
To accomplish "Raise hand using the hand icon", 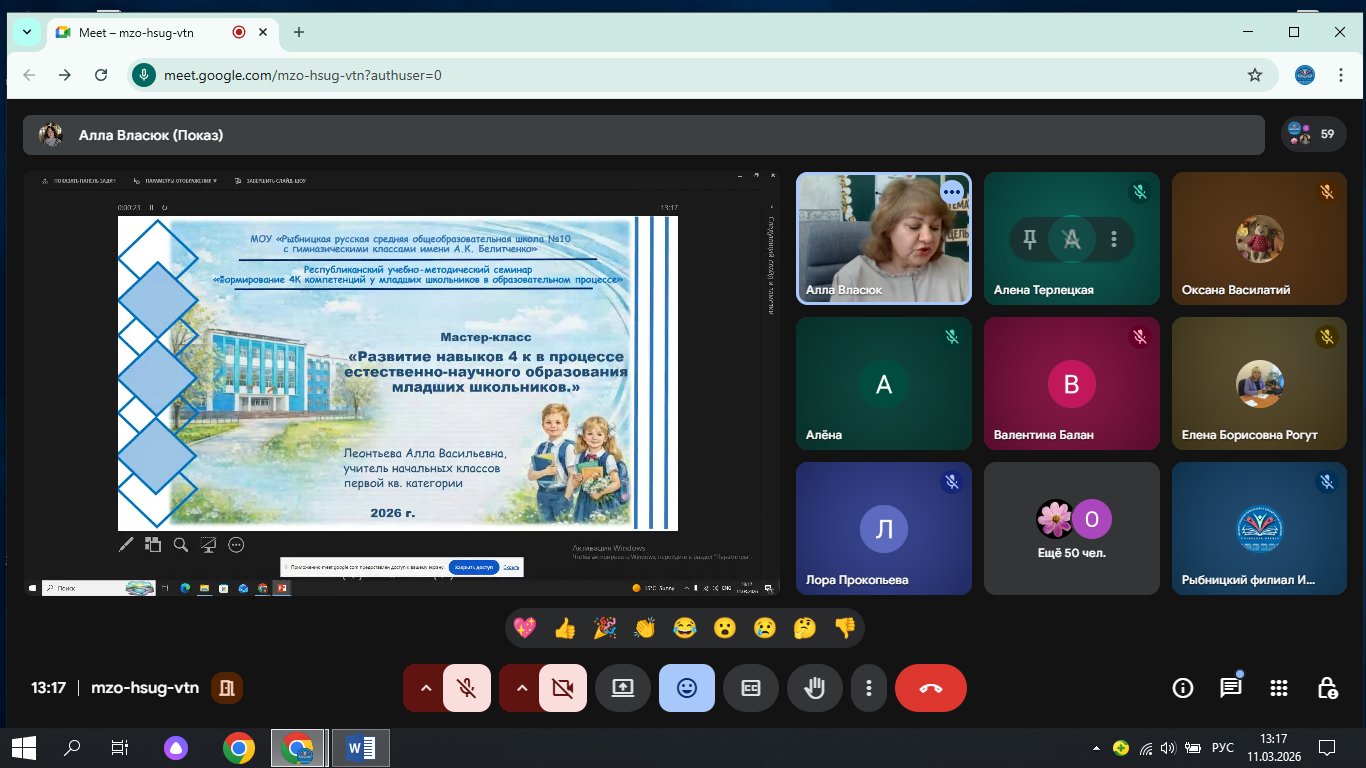I will [815, 688].
